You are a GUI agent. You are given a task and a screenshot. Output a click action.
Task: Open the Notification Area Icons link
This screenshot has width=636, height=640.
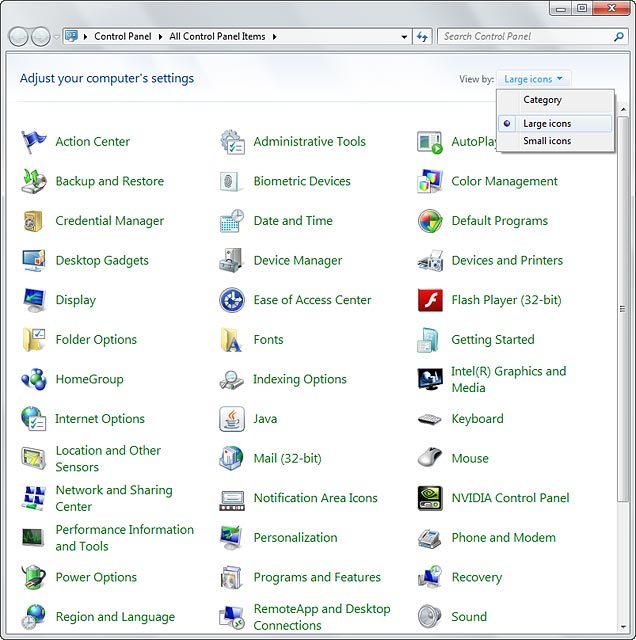[x=316, y=498]
